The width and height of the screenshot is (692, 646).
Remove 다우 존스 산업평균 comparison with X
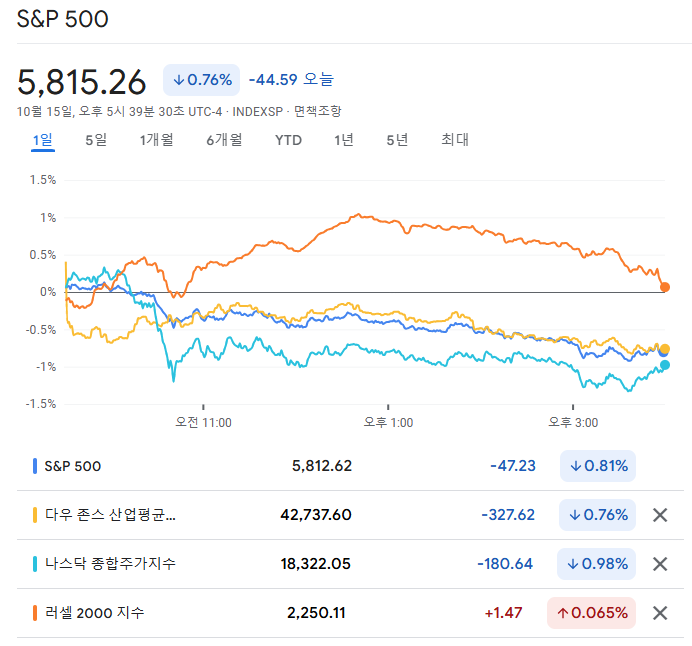pyautogui.click(x=660, y=515)
